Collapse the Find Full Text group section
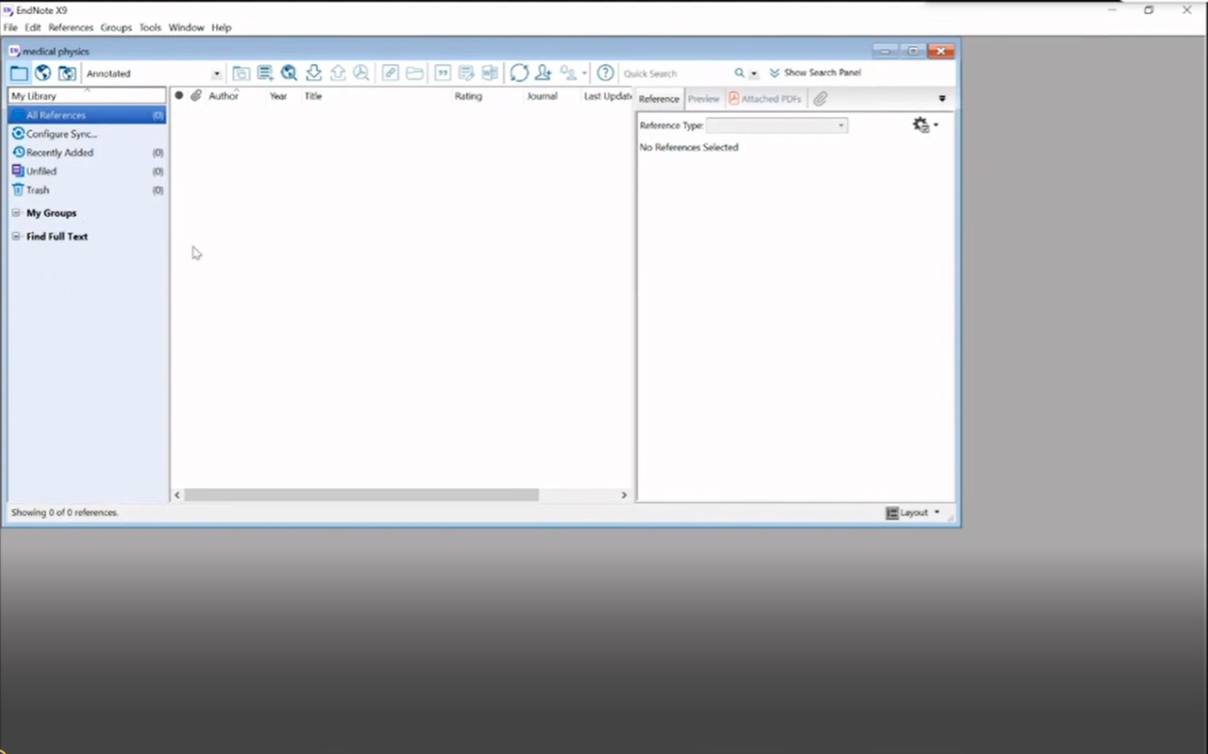This screenshot has height=754, width=1208. pyautogui.click(x=16, y=237)
